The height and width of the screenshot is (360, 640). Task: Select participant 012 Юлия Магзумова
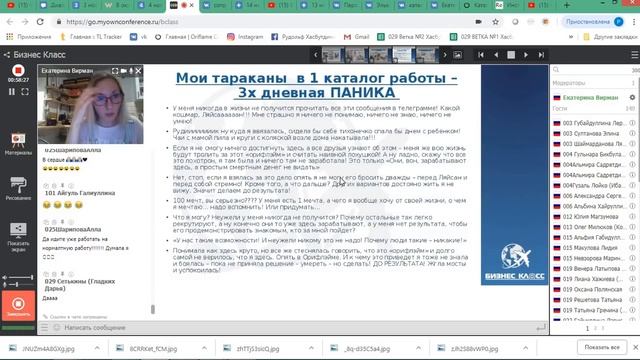click(591, 217)
